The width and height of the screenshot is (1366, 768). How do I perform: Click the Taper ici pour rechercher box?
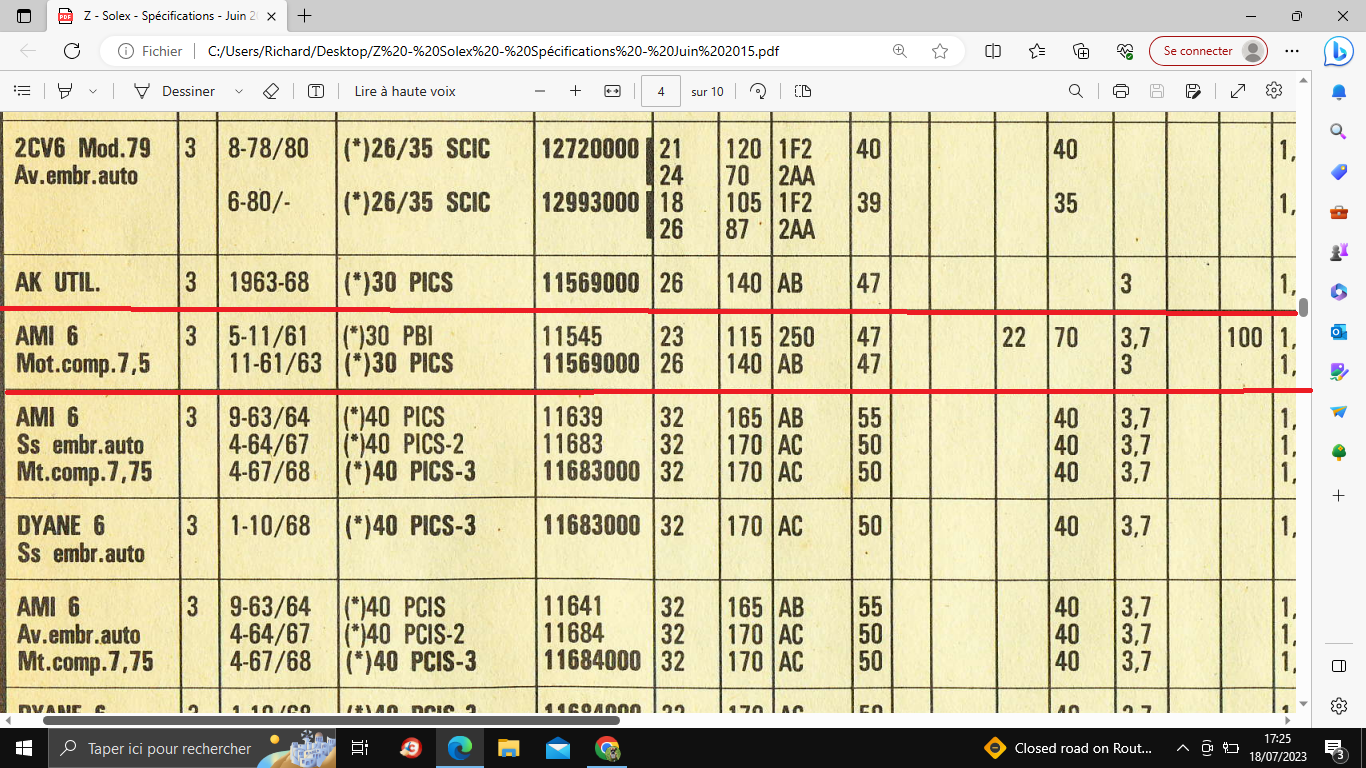pos(169,748)
